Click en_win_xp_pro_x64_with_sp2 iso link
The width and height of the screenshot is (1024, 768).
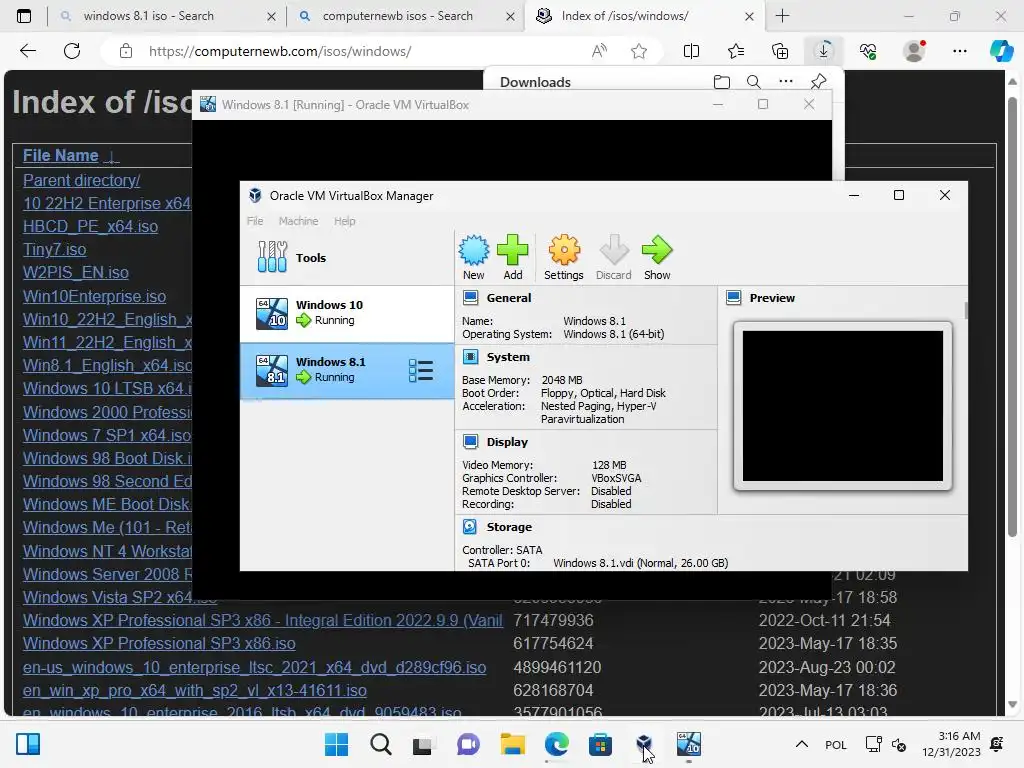pos(195,690)
